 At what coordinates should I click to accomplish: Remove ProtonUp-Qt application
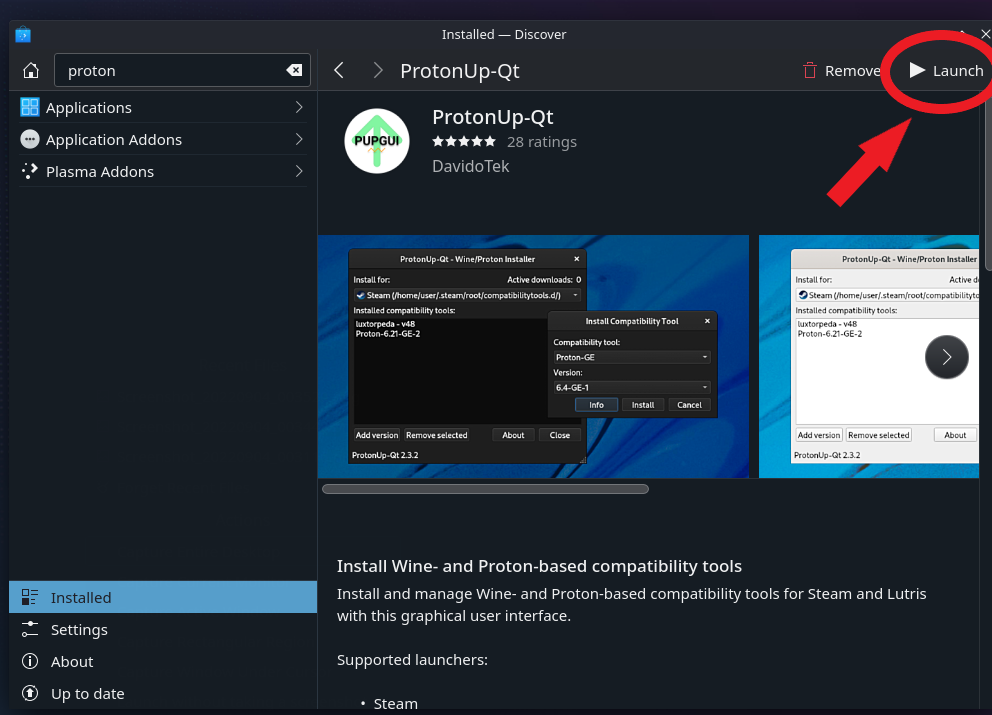pyautogui.click(x=841, y=70)
